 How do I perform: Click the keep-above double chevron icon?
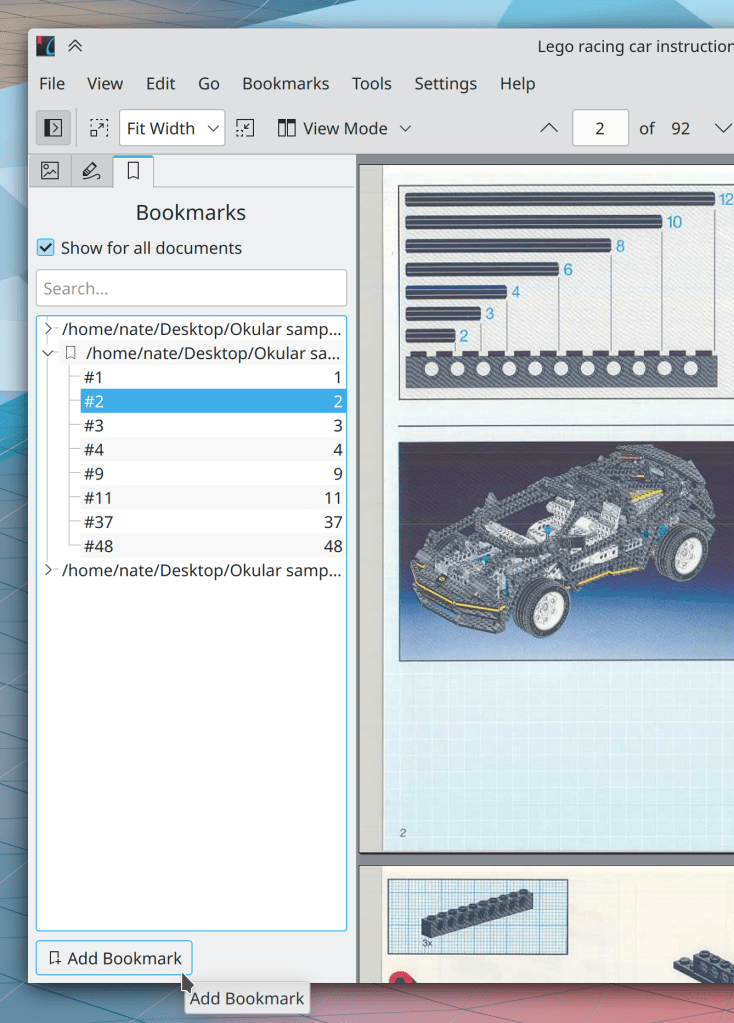pyautogui.click(x=75, y=46)
